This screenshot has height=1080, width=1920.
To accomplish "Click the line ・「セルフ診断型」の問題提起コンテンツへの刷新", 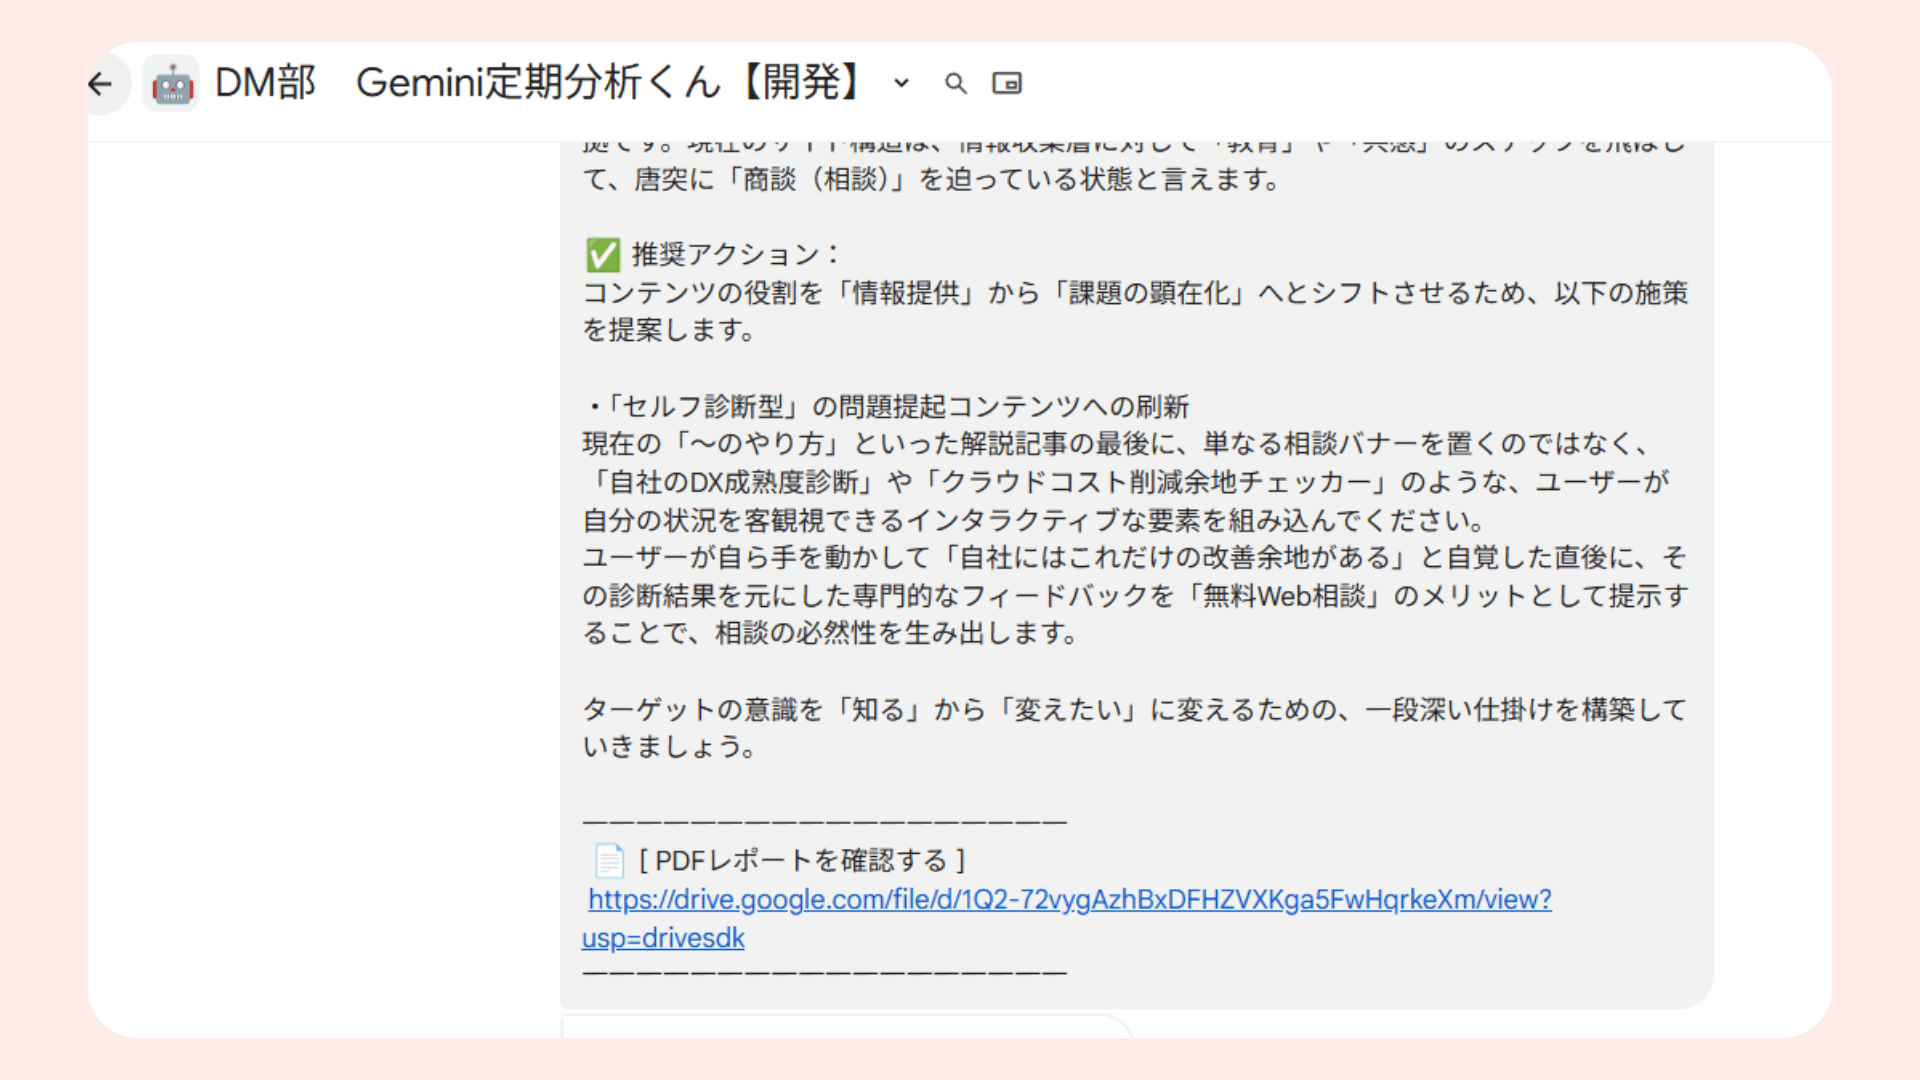I will [886, 406].
